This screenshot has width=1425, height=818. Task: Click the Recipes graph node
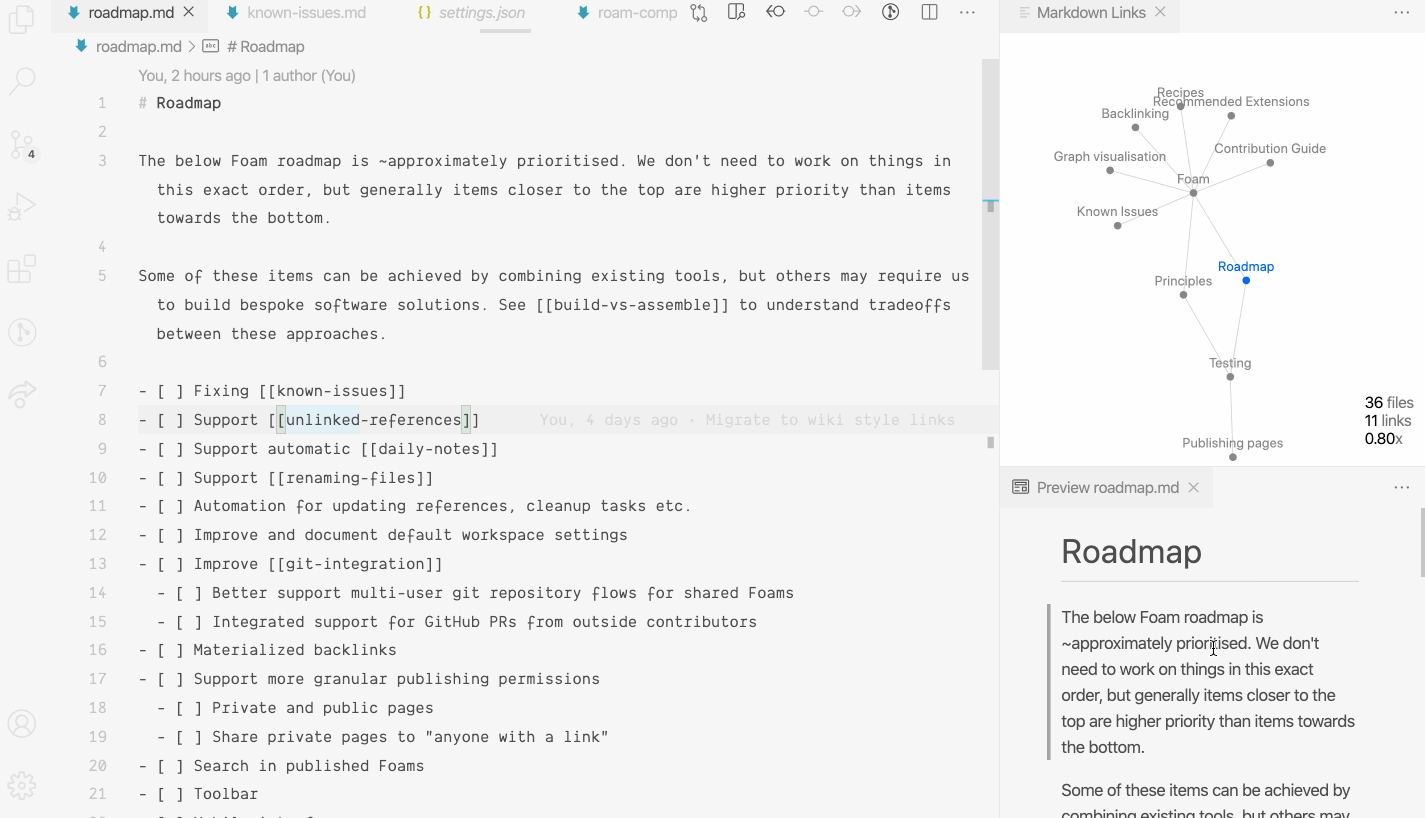[x=1180, y=104]
